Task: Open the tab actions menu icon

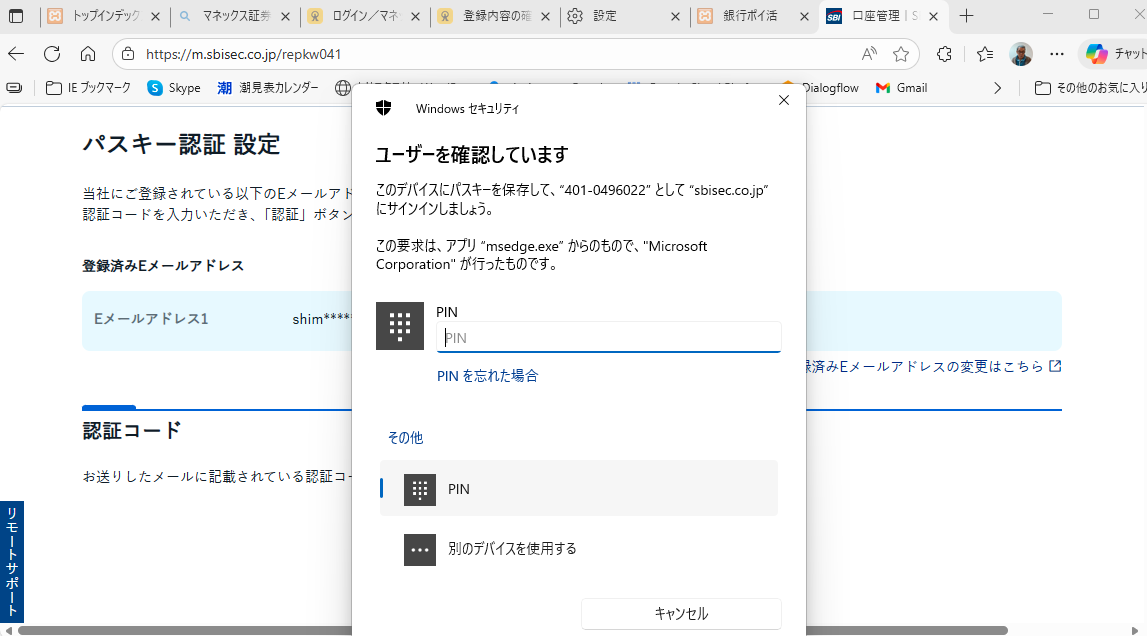Action: point(16,16)
